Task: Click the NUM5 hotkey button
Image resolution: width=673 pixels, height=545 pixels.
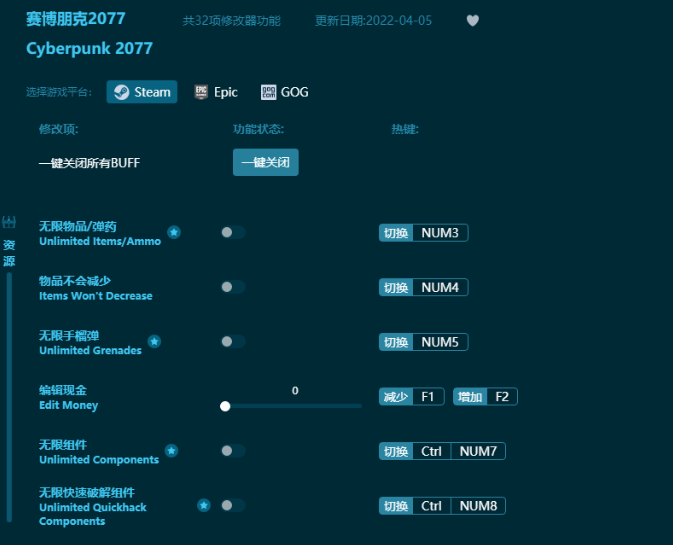Action: pyautogui.click(x=424, y=342)
